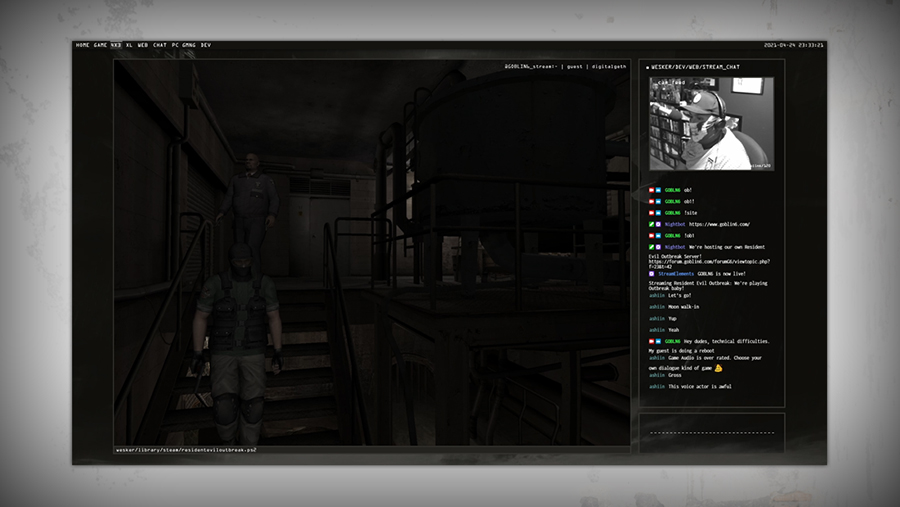The image size is (900, 507).
Task: Click the purple badge on Nightbot goblin6.com row
Action: click(x=658, y=225)
